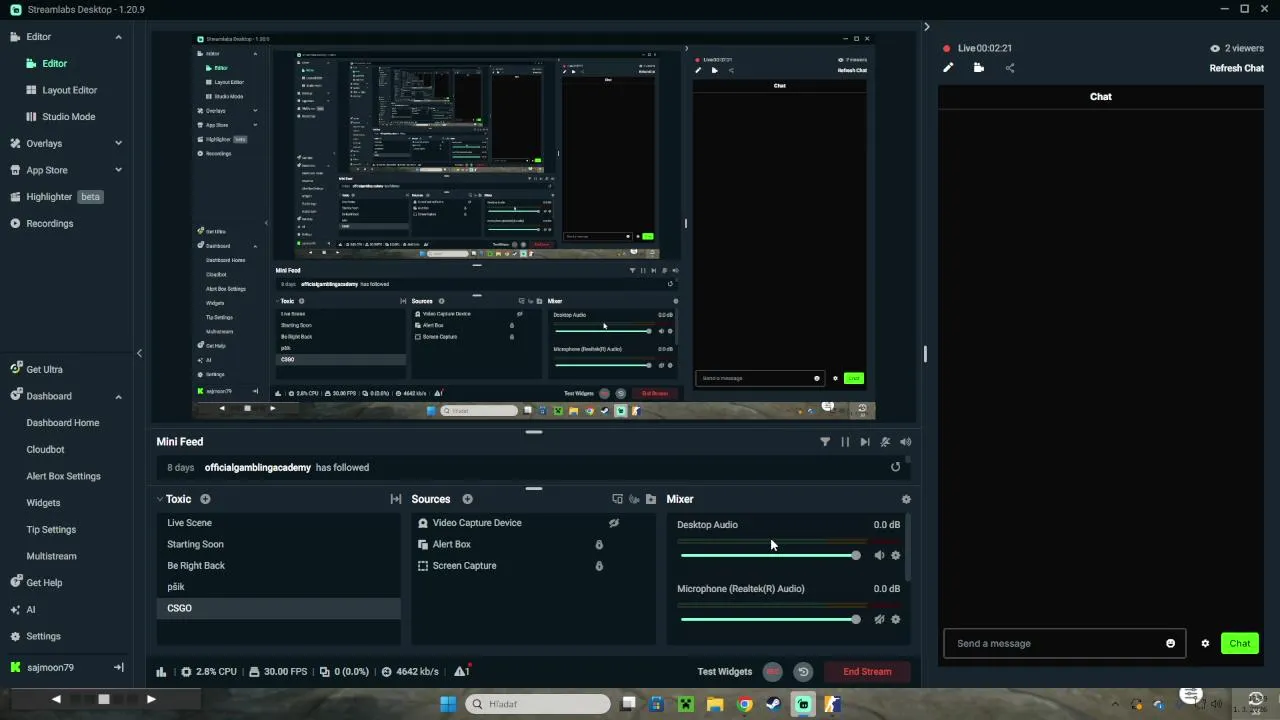The height and width of the screenshot is (720, 1280).
Task: Adjust Desktop Audio volume slider
Action: click(769, 555)
